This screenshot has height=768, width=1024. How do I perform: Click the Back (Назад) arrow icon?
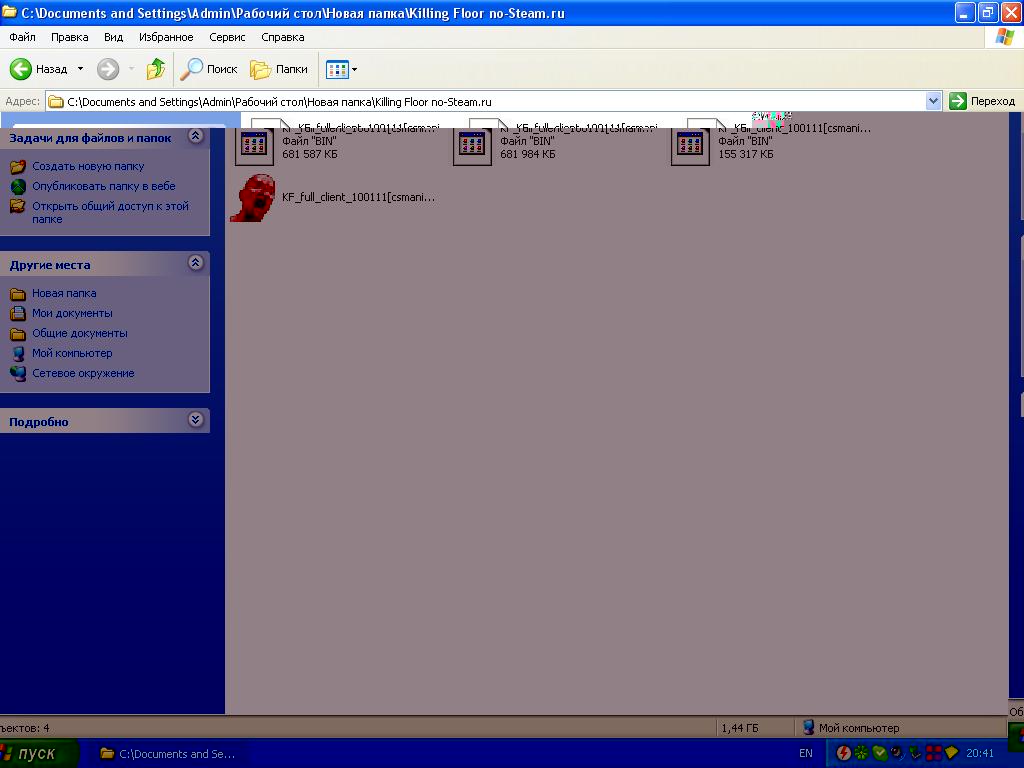21,69
